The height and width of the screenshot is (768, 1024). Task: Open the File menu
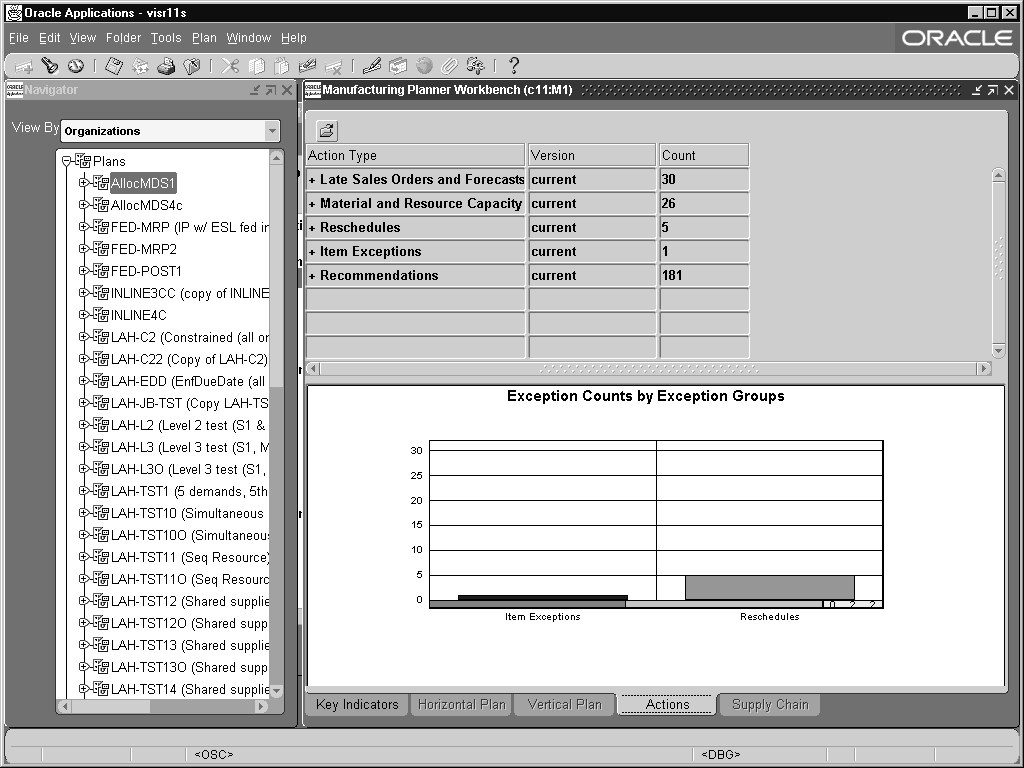click(19, 38)
